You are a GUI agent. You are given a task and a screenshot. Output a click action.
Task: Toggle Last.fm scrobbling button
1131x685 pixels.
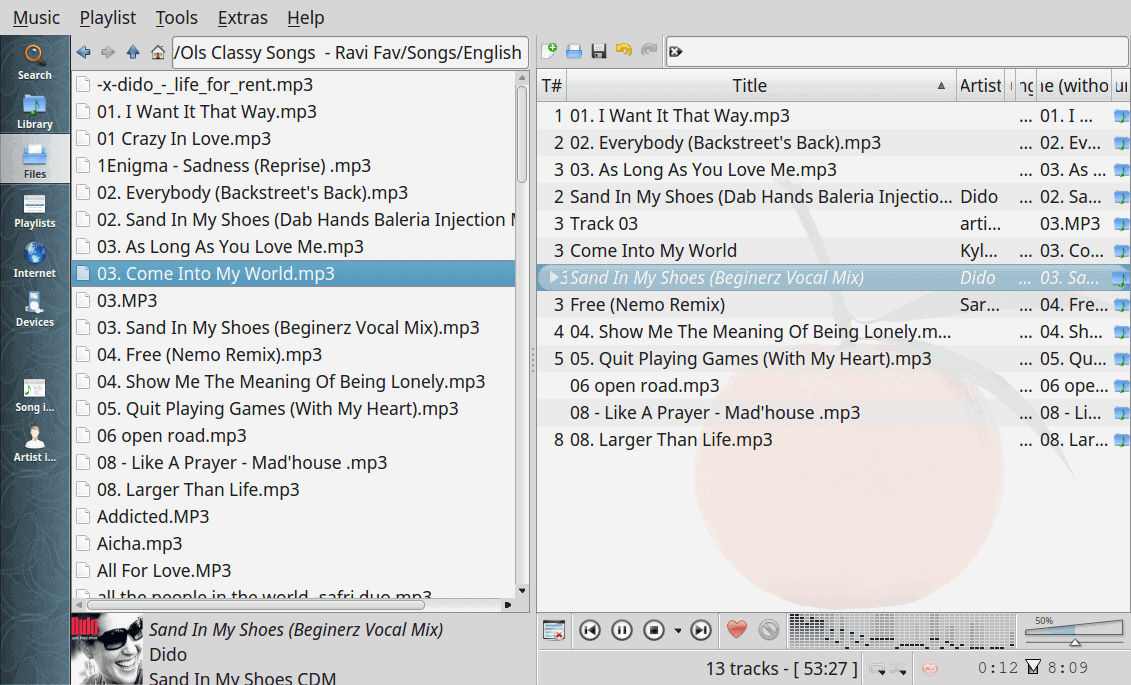[x=929, y=668]
